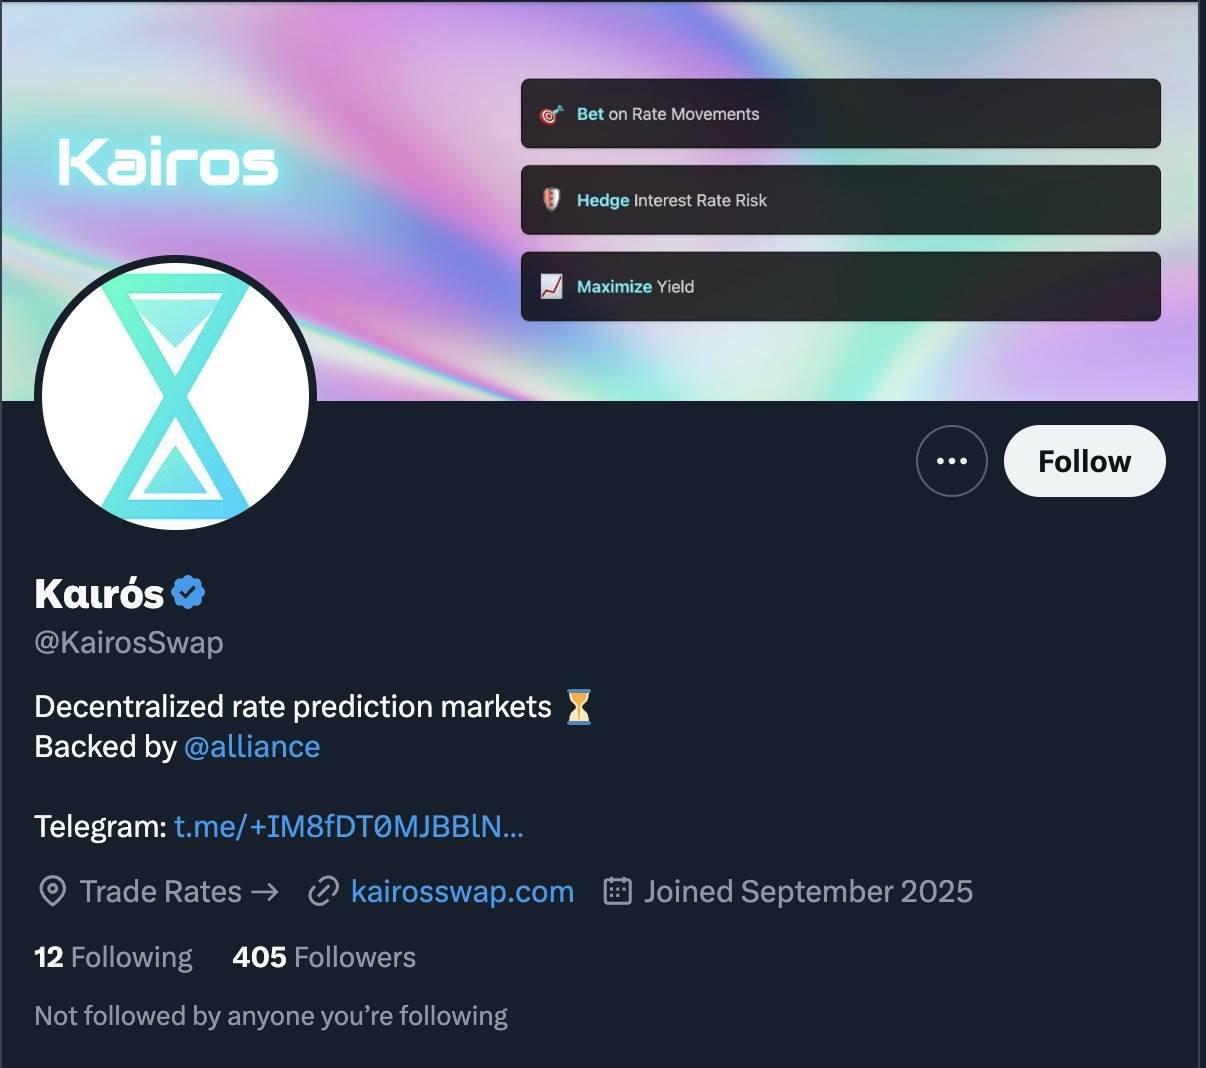Click the Follow button
Image resolution: width=1206 pixels, height=1068 pixels.
pos(1084,461)
